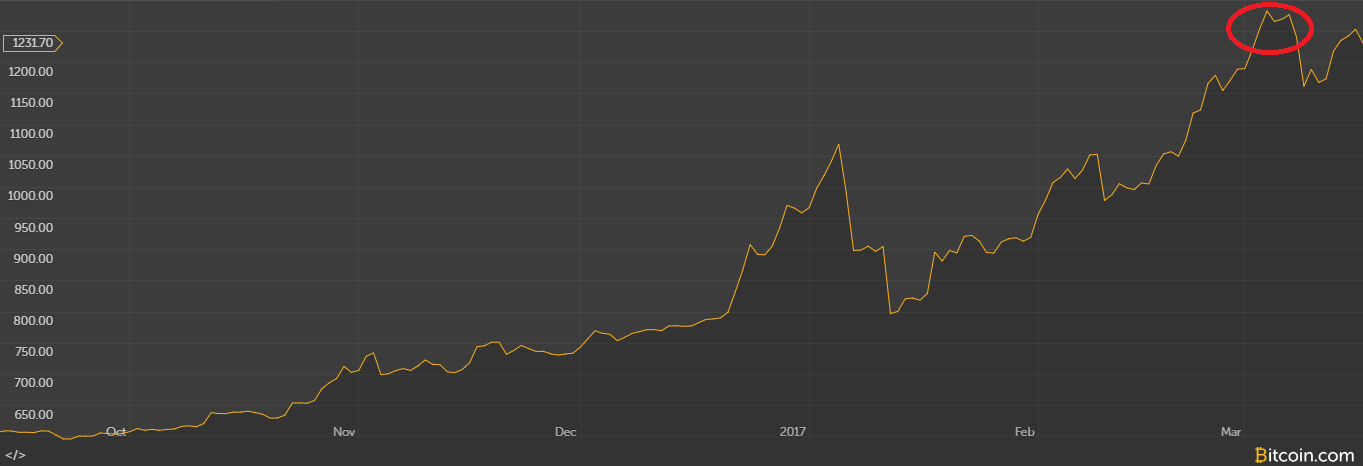Screen dimensions: 1363x466
Task: Click the 650.00 price axis label
Action: pyautogui.click(x=33, y=414)
